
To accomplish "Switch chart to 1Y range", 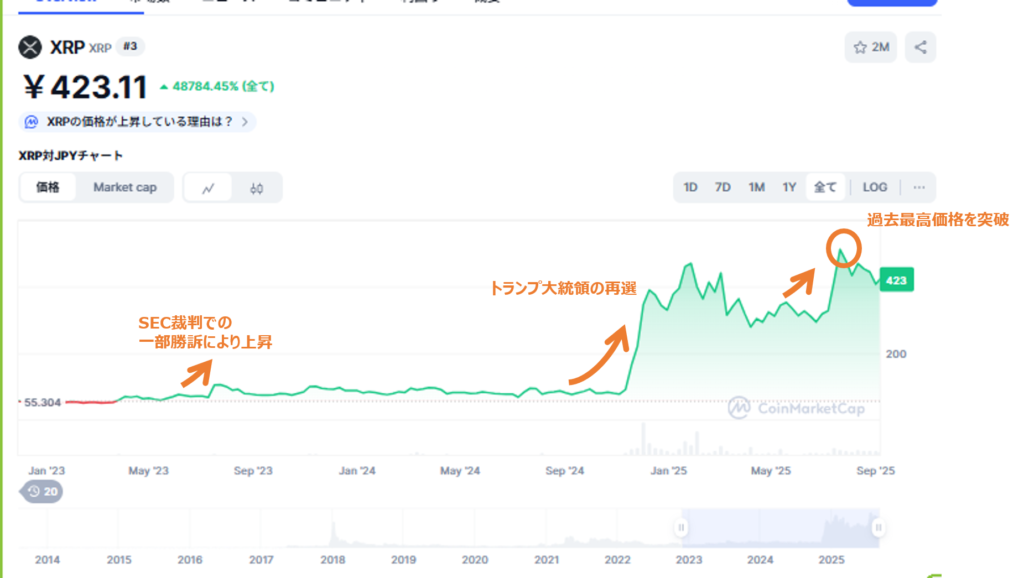I will [789, 187].
